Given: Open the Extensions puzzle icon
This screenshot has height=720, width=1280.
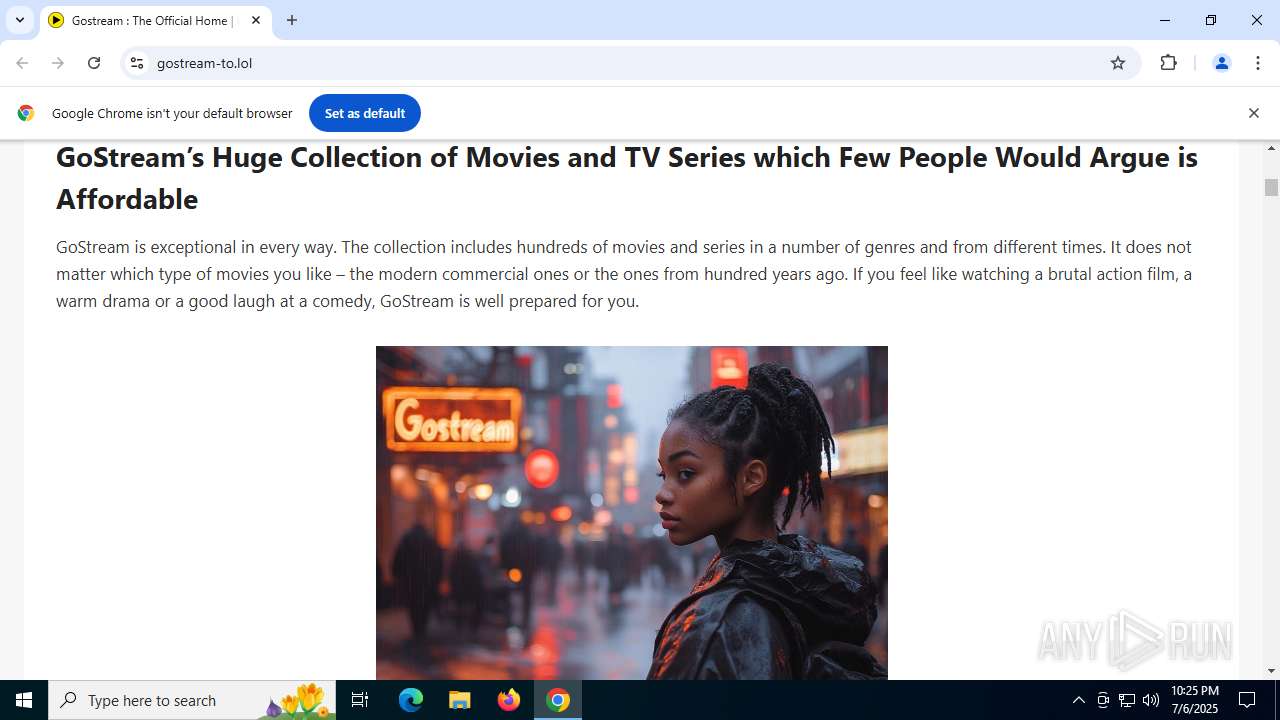Looking at the screenshot, I should (x=1168, y=63).
